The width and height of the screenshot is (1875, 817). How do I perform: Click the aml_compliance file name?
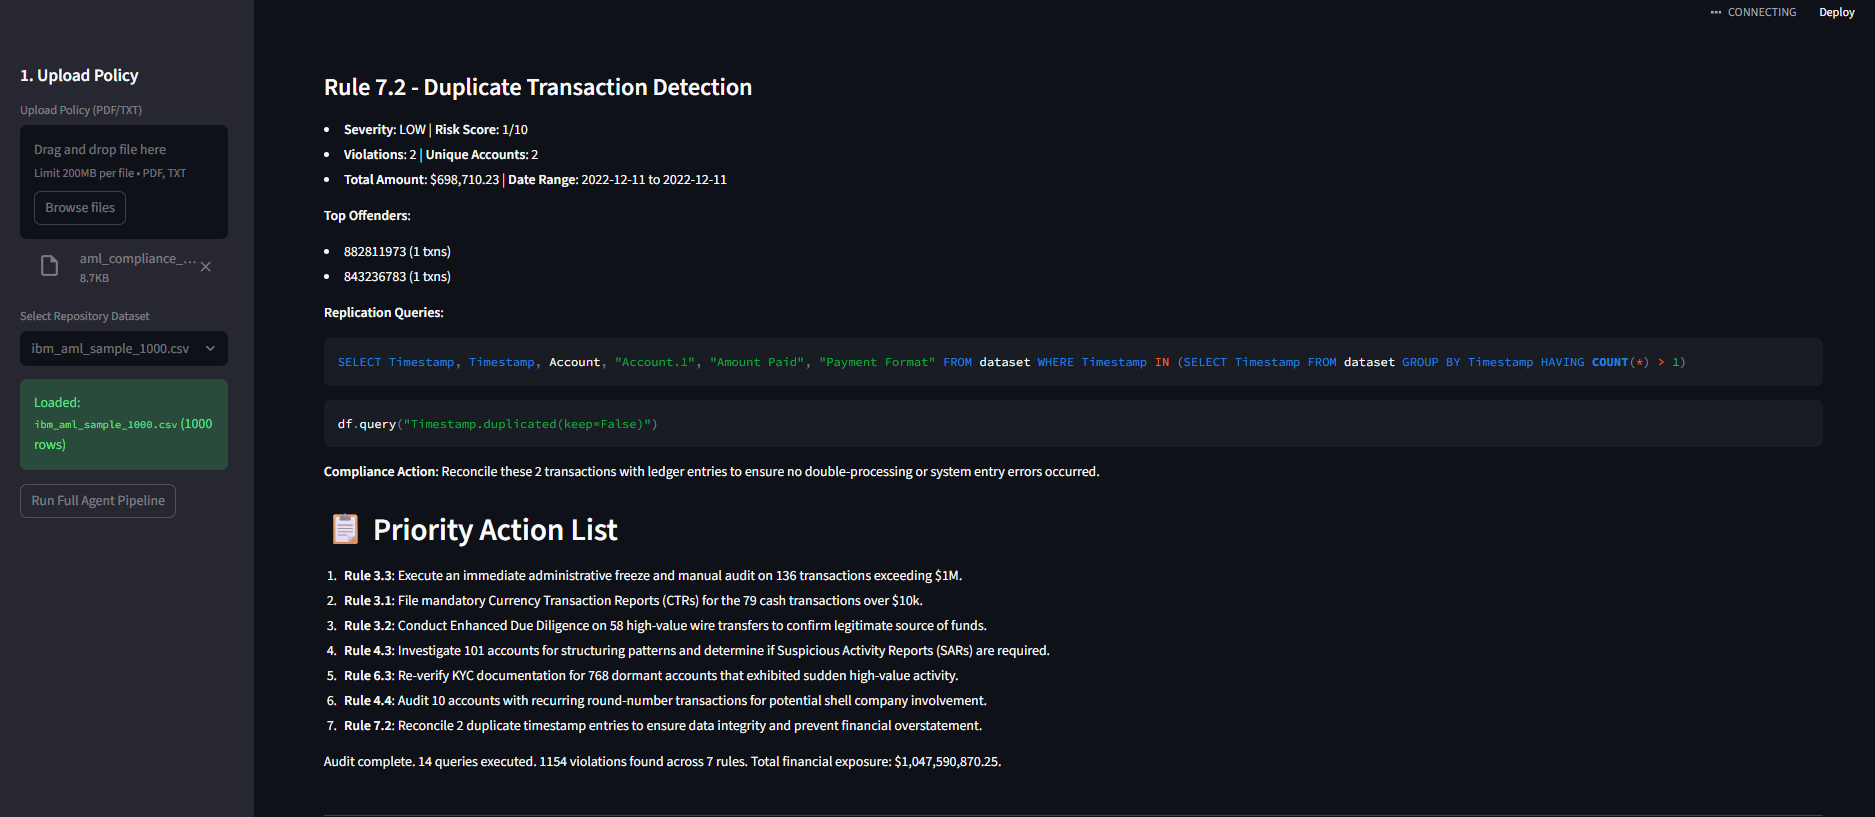[x=138, y=258]
